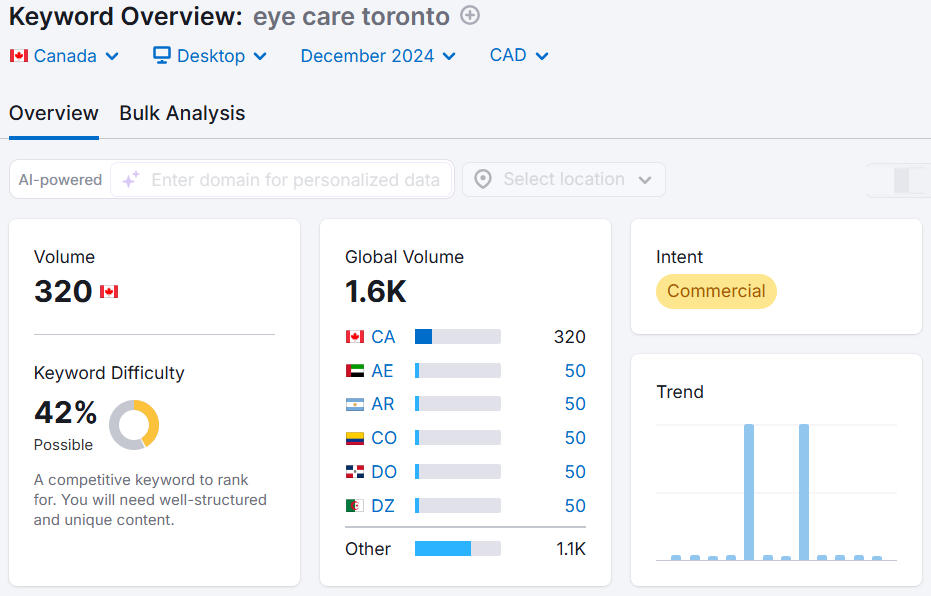Click the DZ flag in Global Volume list
Screen dimensions: 931x596
(x=354, y=505)
